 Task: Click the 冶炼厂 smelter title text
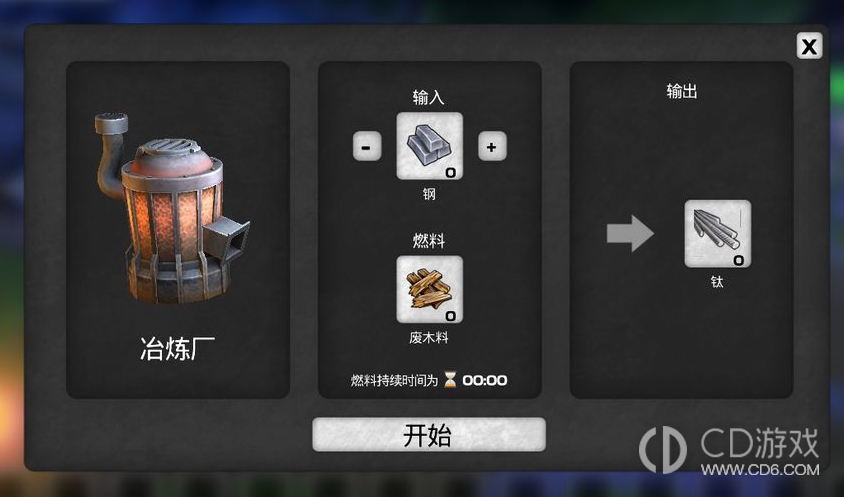click(x=178, y=349)
